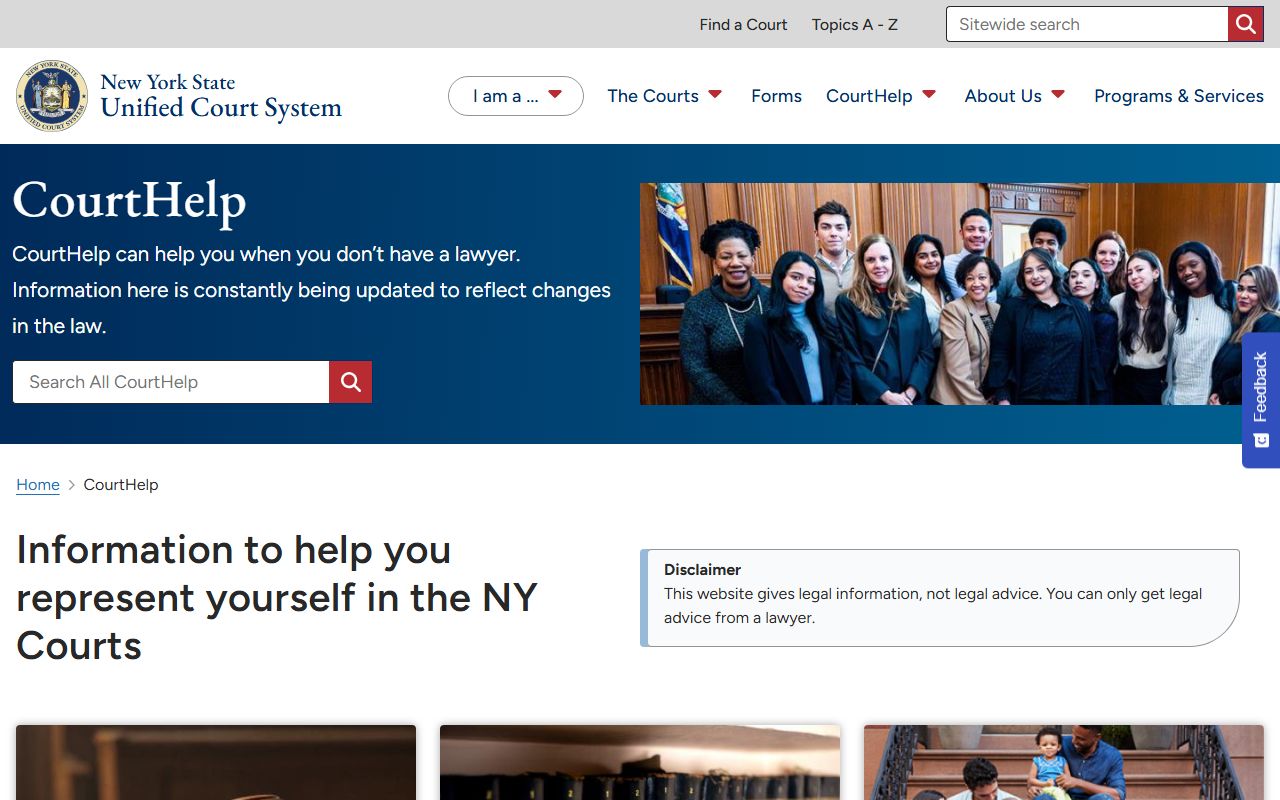Click the group photo banner image
This screenshot has height=800, width=1280.
coord(960,294)
